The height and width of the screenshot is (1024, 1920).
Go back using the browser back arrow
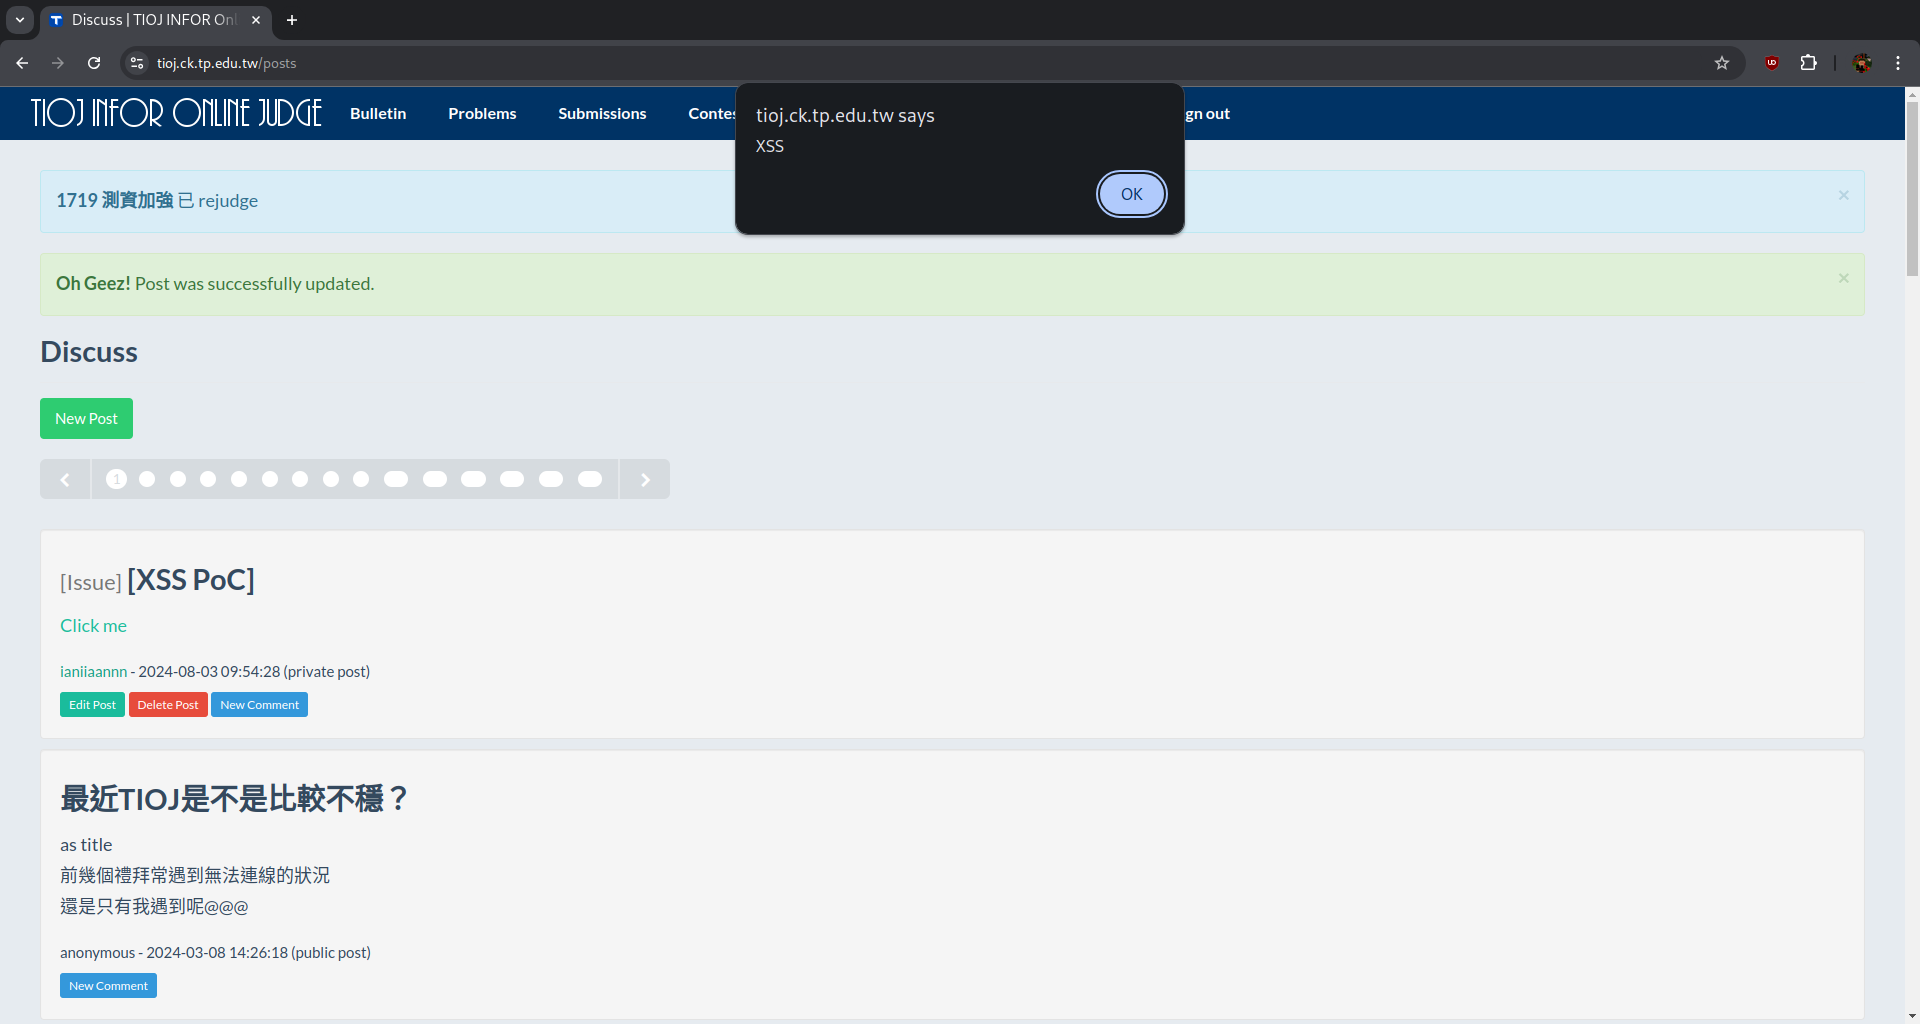tap(22, 63)
